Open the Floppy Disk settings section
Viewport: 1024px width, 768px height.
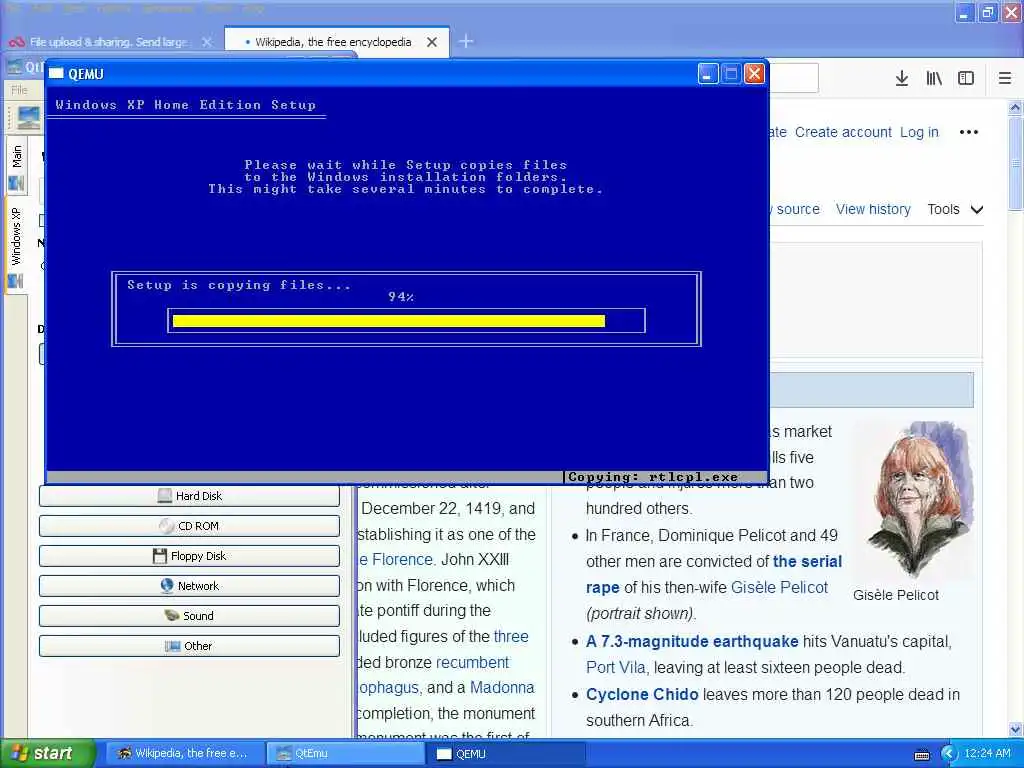189,556
